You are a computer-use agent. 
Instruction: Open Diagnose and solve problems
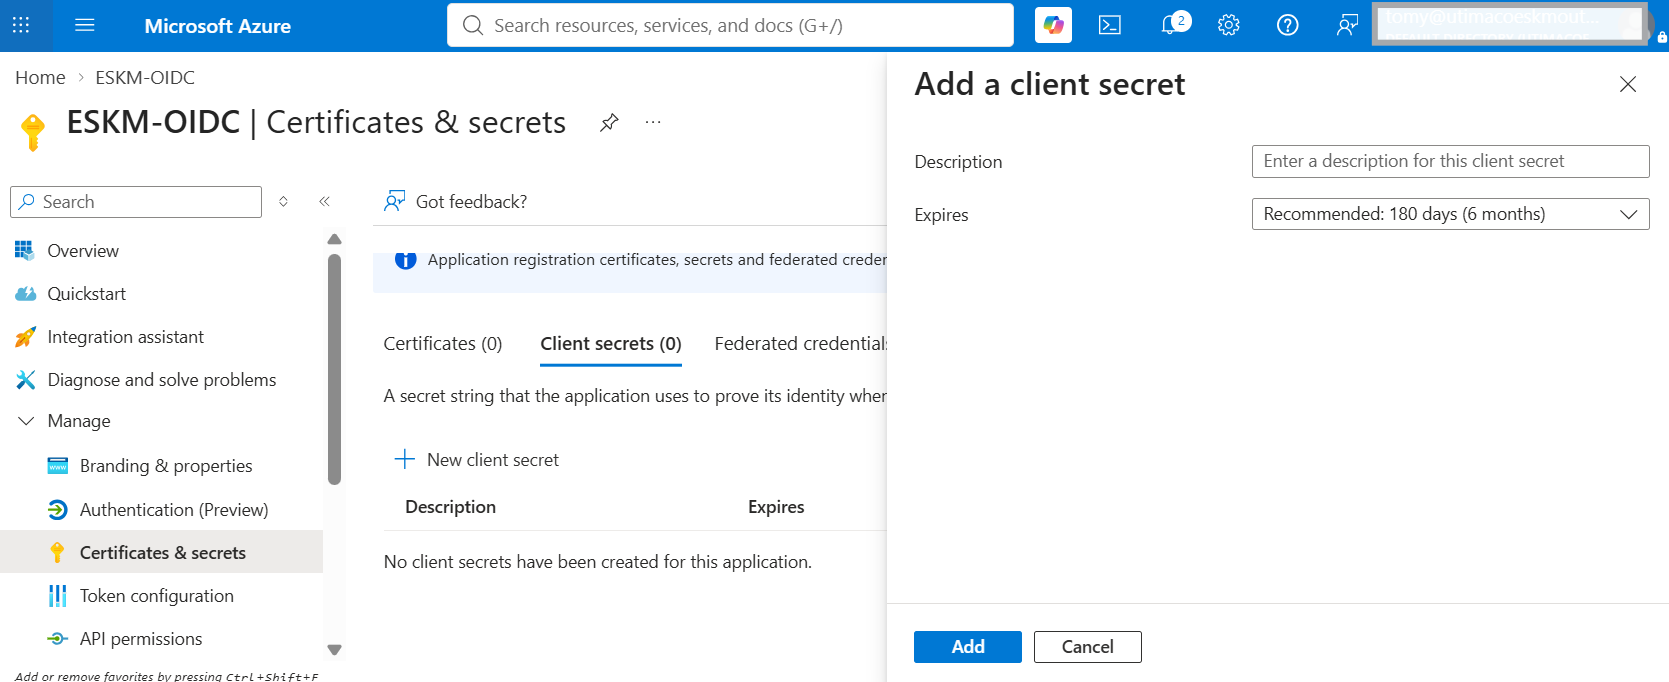coord(161,380)
